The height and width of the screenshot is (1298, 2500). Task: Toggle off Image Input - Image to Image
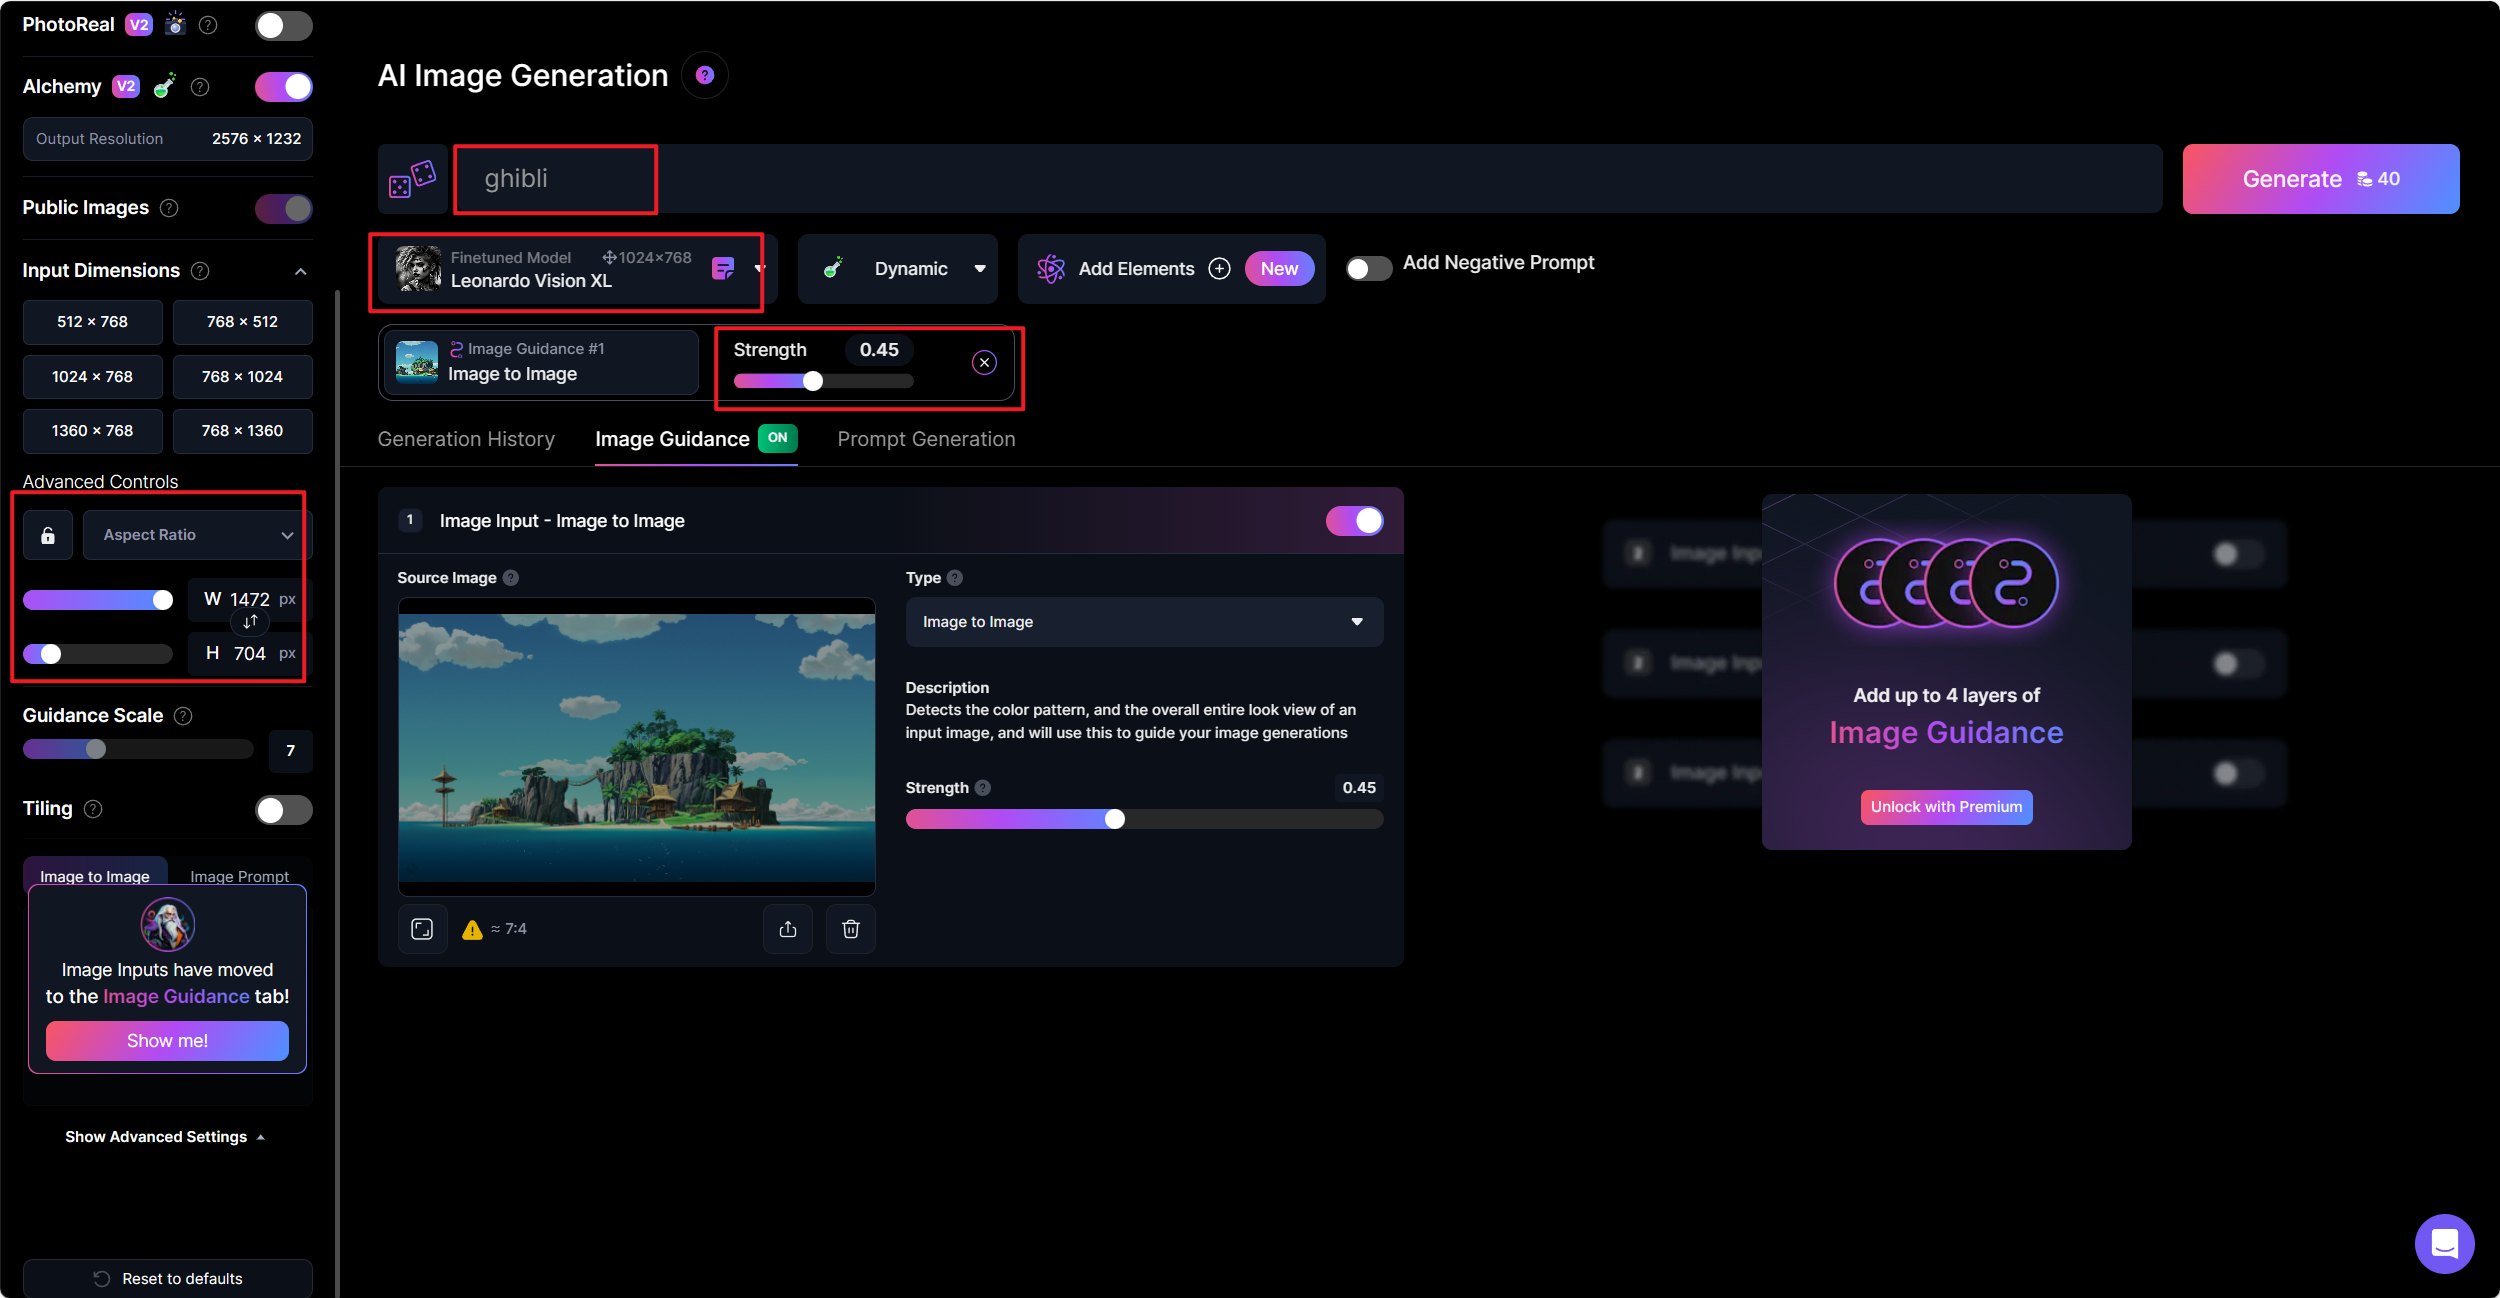[1355, 521]
